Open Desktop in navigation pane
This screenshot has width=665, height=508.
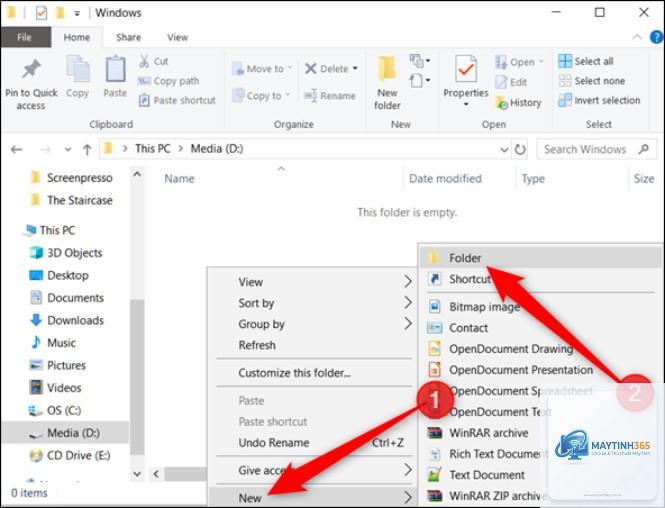(x=59, y=275)
